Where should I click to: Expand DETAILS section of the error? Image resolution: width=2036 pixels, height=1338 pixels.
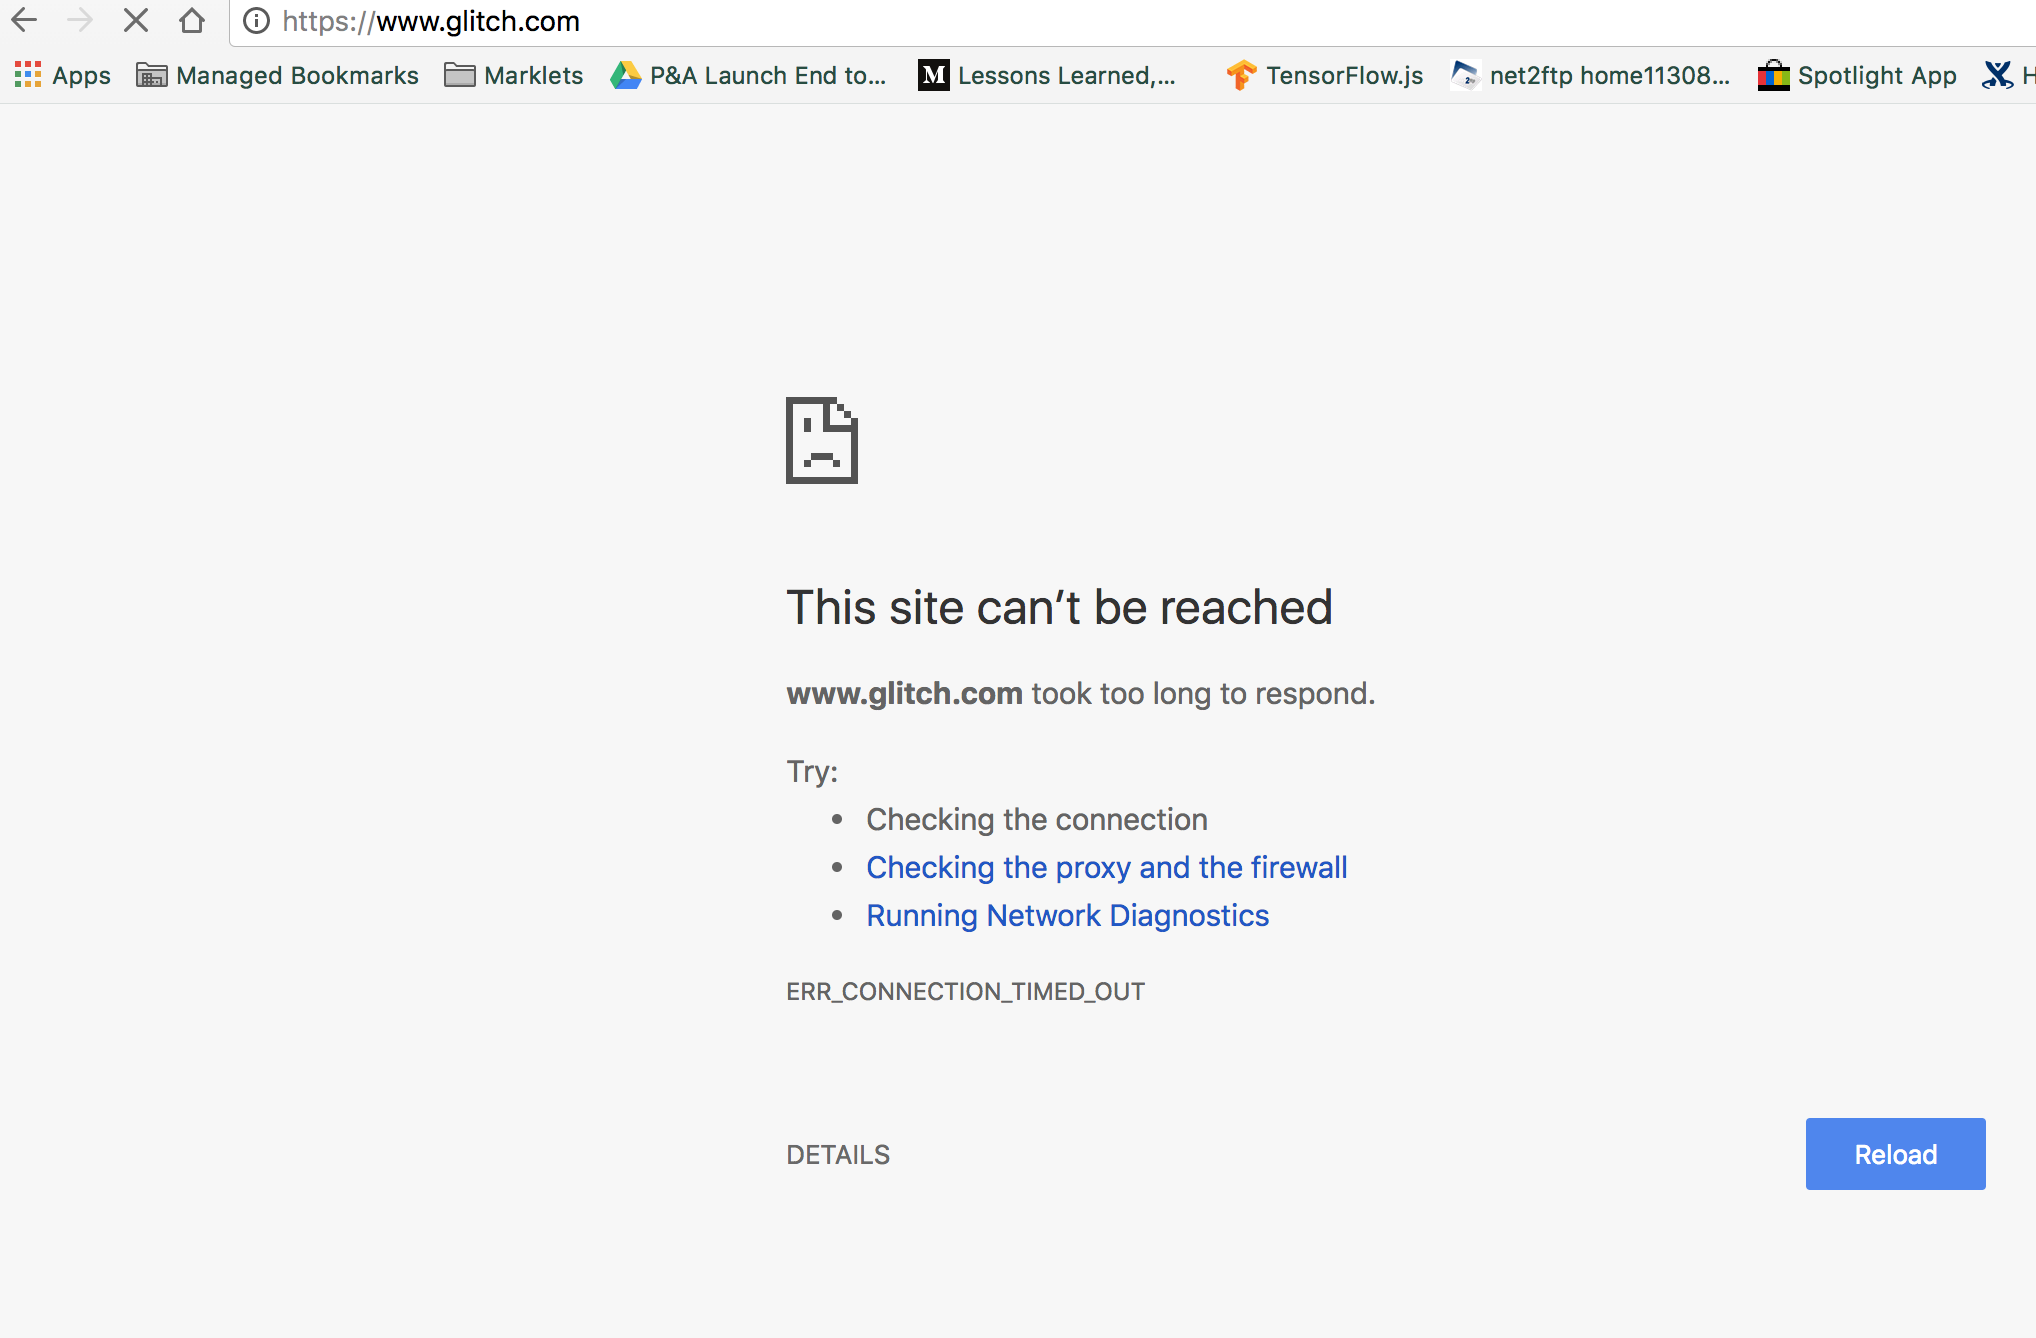838,1155
